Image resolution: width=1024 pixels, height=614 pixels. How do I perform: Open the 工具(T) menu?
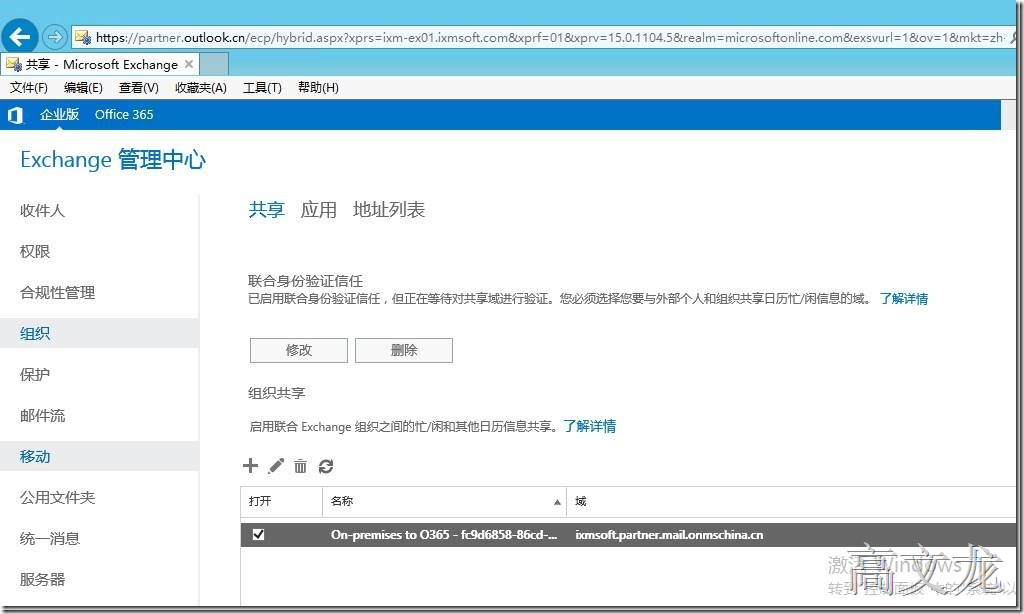pyautogui.click(x=262, y=88)
